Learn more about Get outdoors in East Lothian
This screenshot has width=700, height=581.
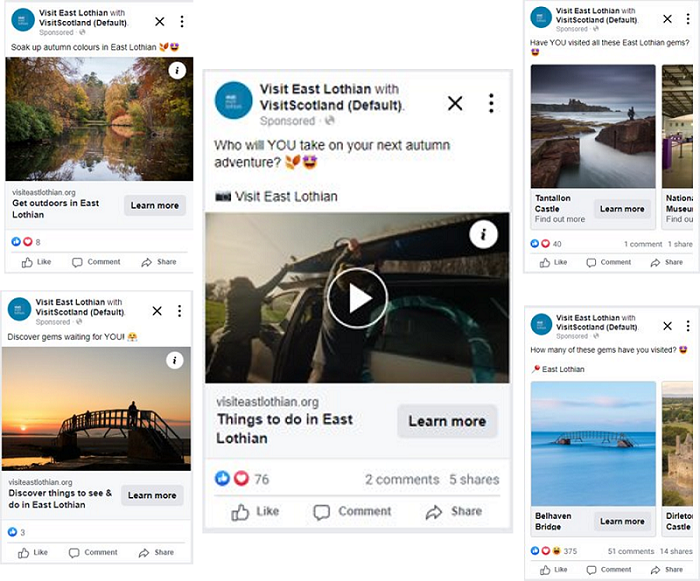click(x=154, y=205)
